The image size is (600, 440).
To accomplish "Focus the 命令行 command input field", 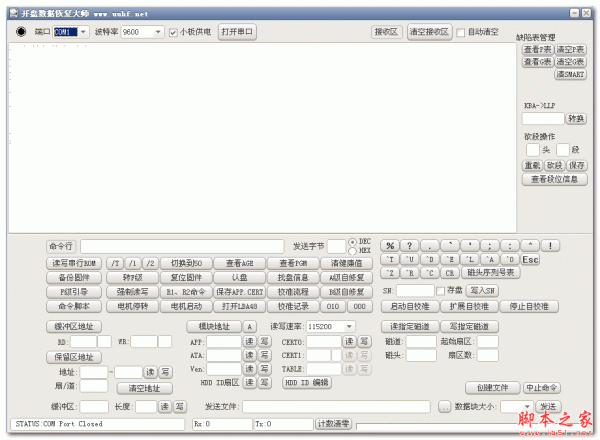I will point(182,246).
